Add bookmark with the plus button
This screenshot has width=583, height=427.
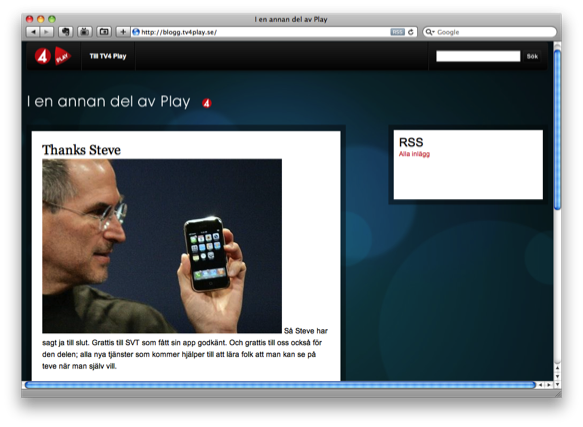pyautogui.click(x=123, y=32)
